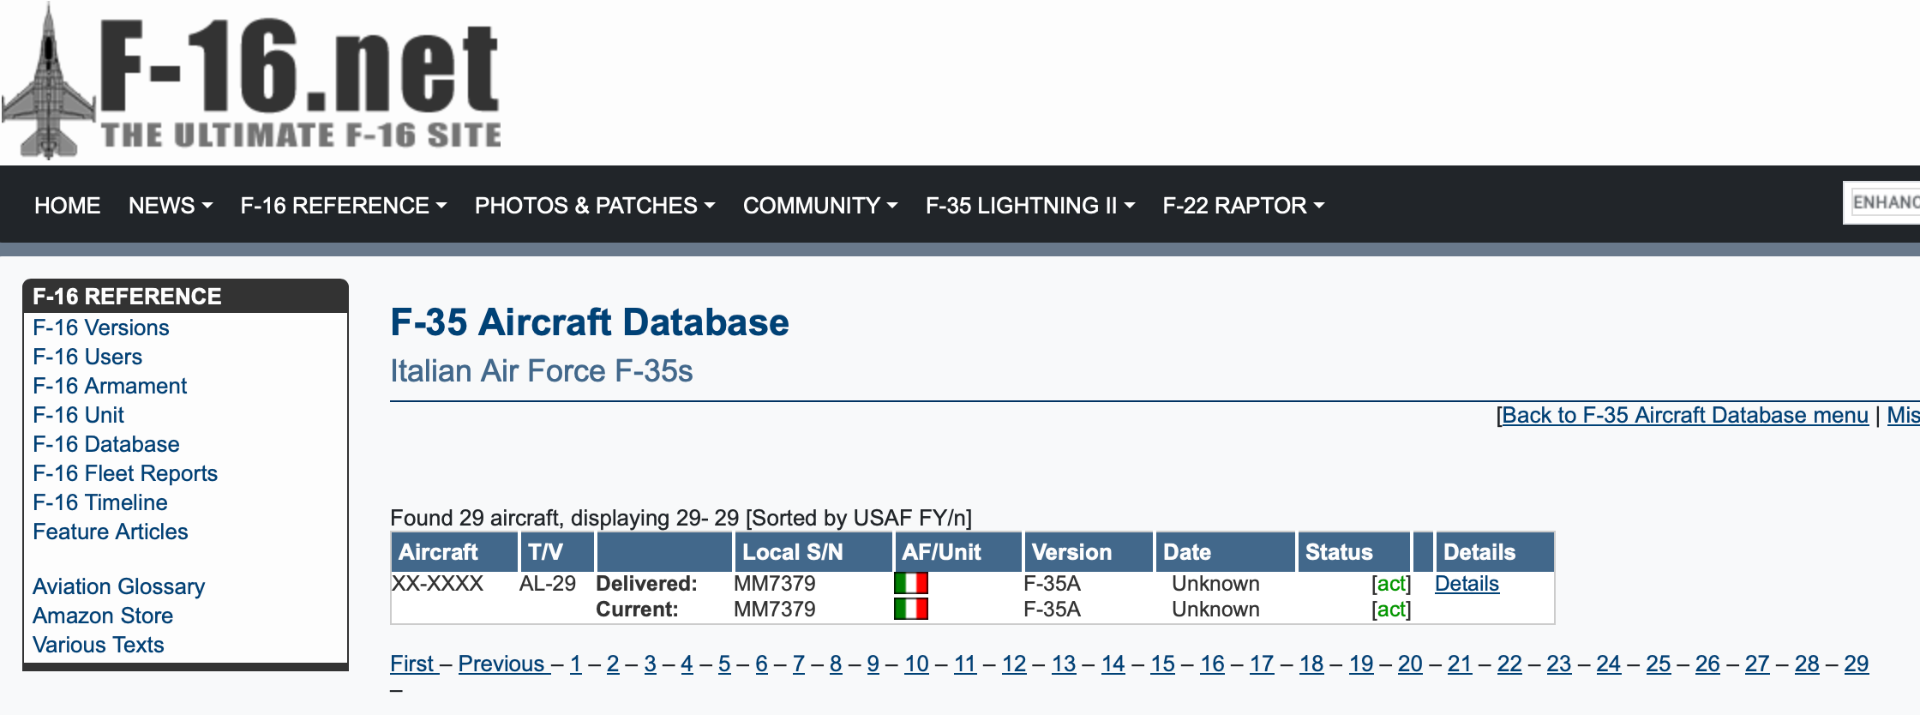Open the COMMUNITY dropdown menu
The width and height of the screenshot is (1920, 715).
pyautogui.click(x=819, y=206)
